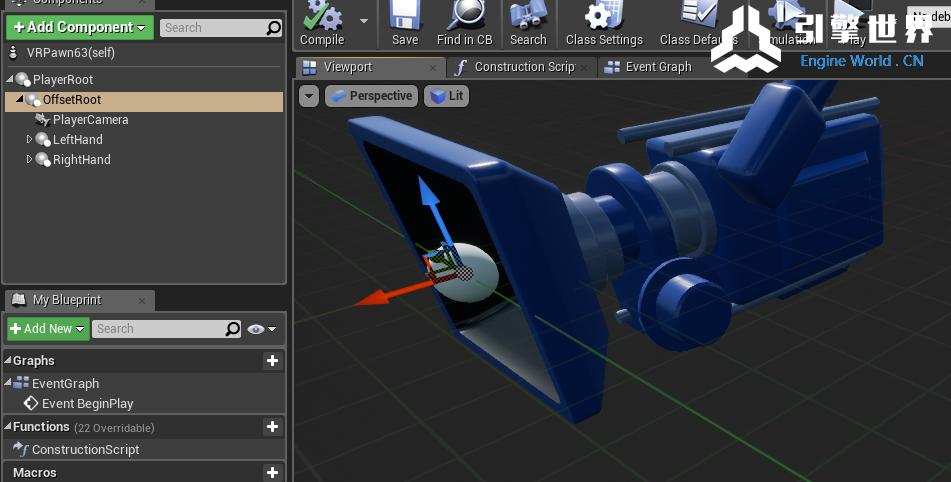
Task: Open the Lit view mode menu
Action: [x=446, y=96]
